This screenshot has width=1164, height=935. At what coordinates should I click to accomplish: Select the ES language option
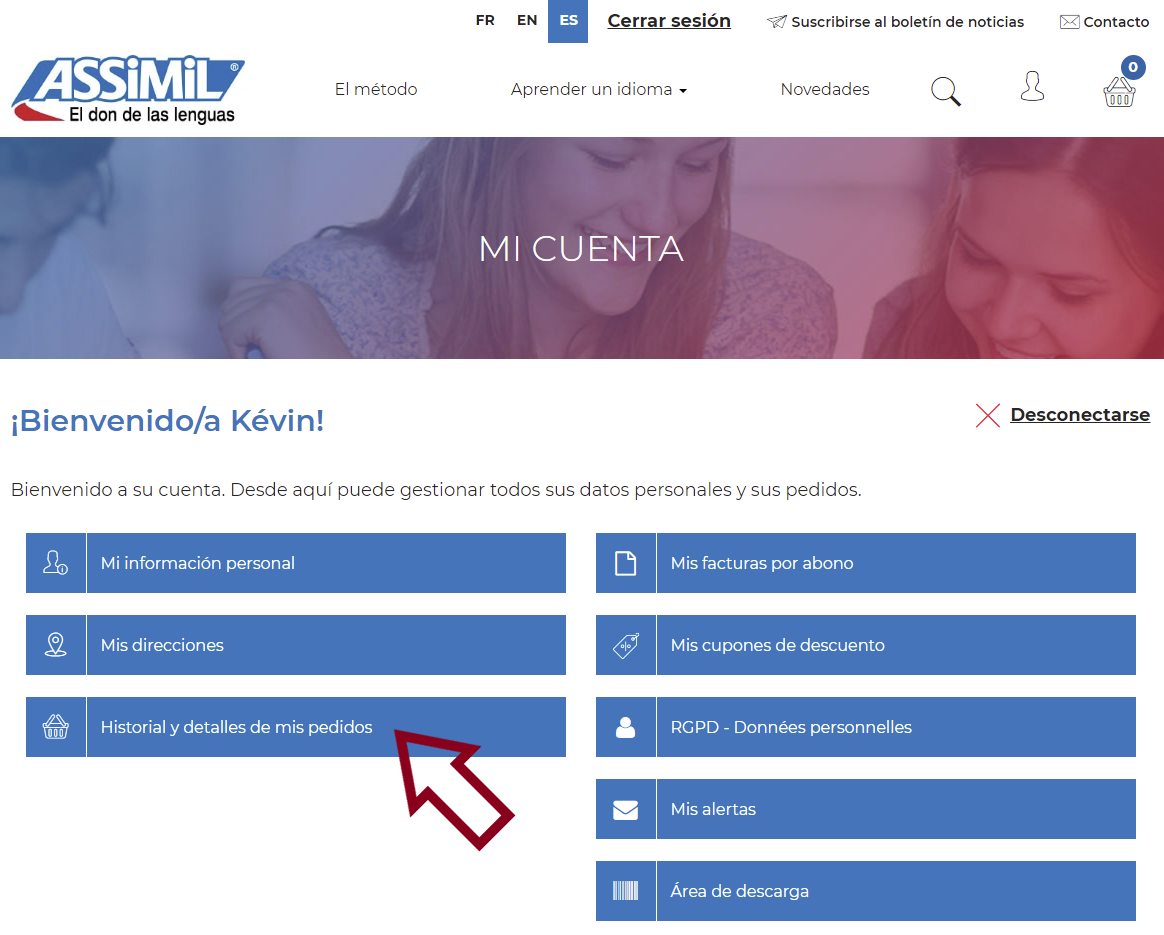pyautogui.click(x=568, y=21)
